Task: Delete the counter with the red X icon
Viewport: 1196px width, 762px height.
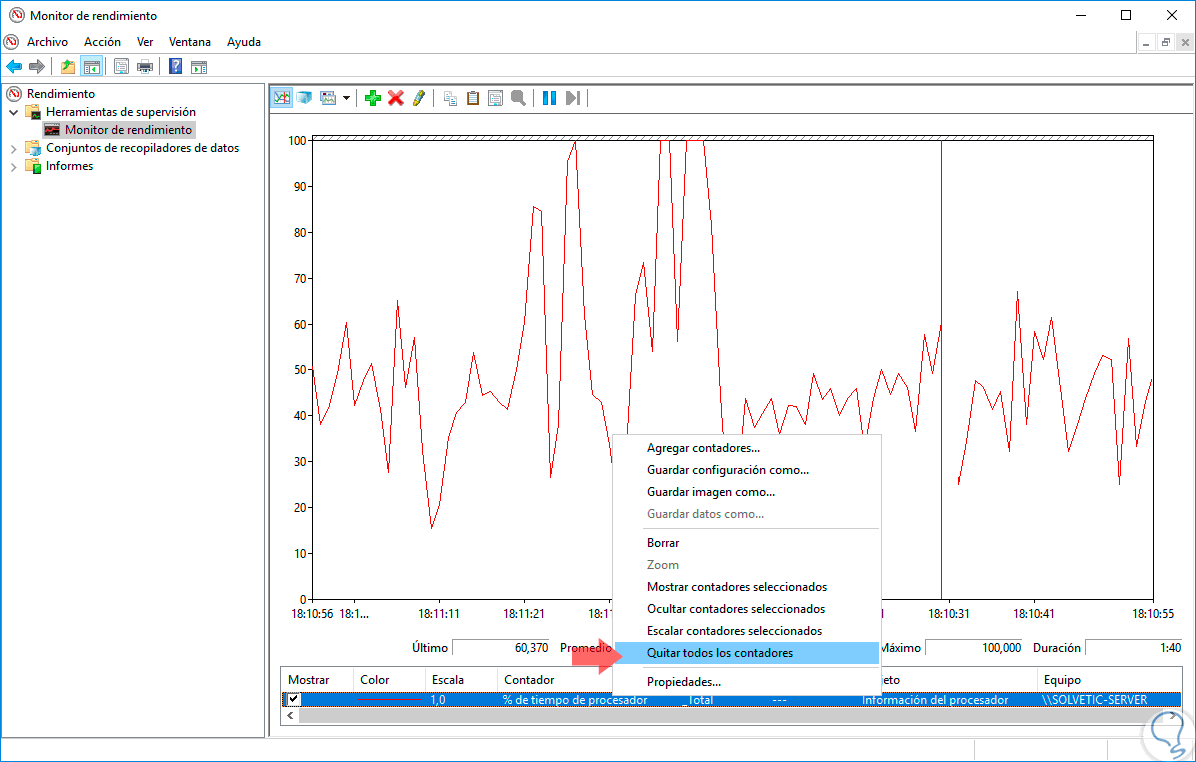Action: click(396, 98)
